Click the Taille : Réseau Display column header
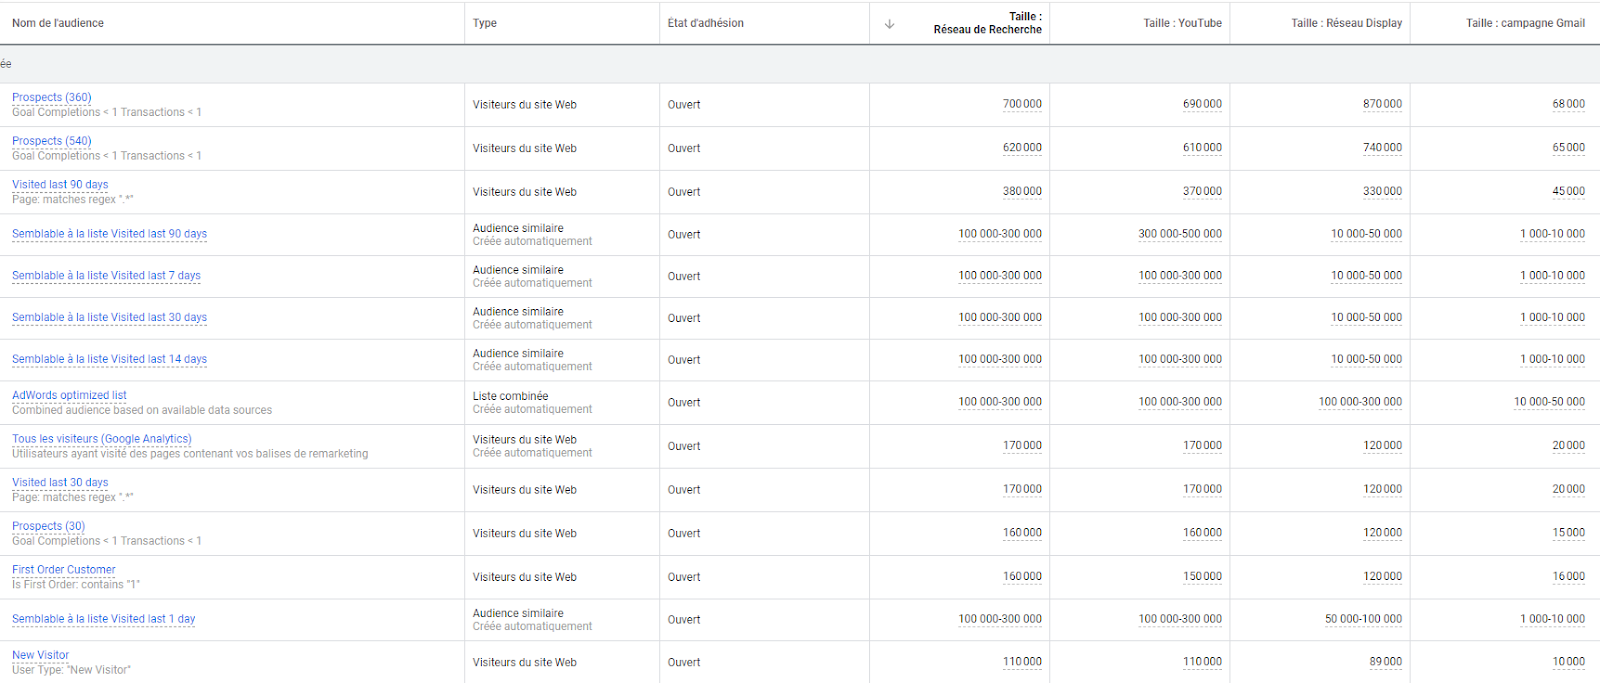The image size is (1600, 683). 1346,23
